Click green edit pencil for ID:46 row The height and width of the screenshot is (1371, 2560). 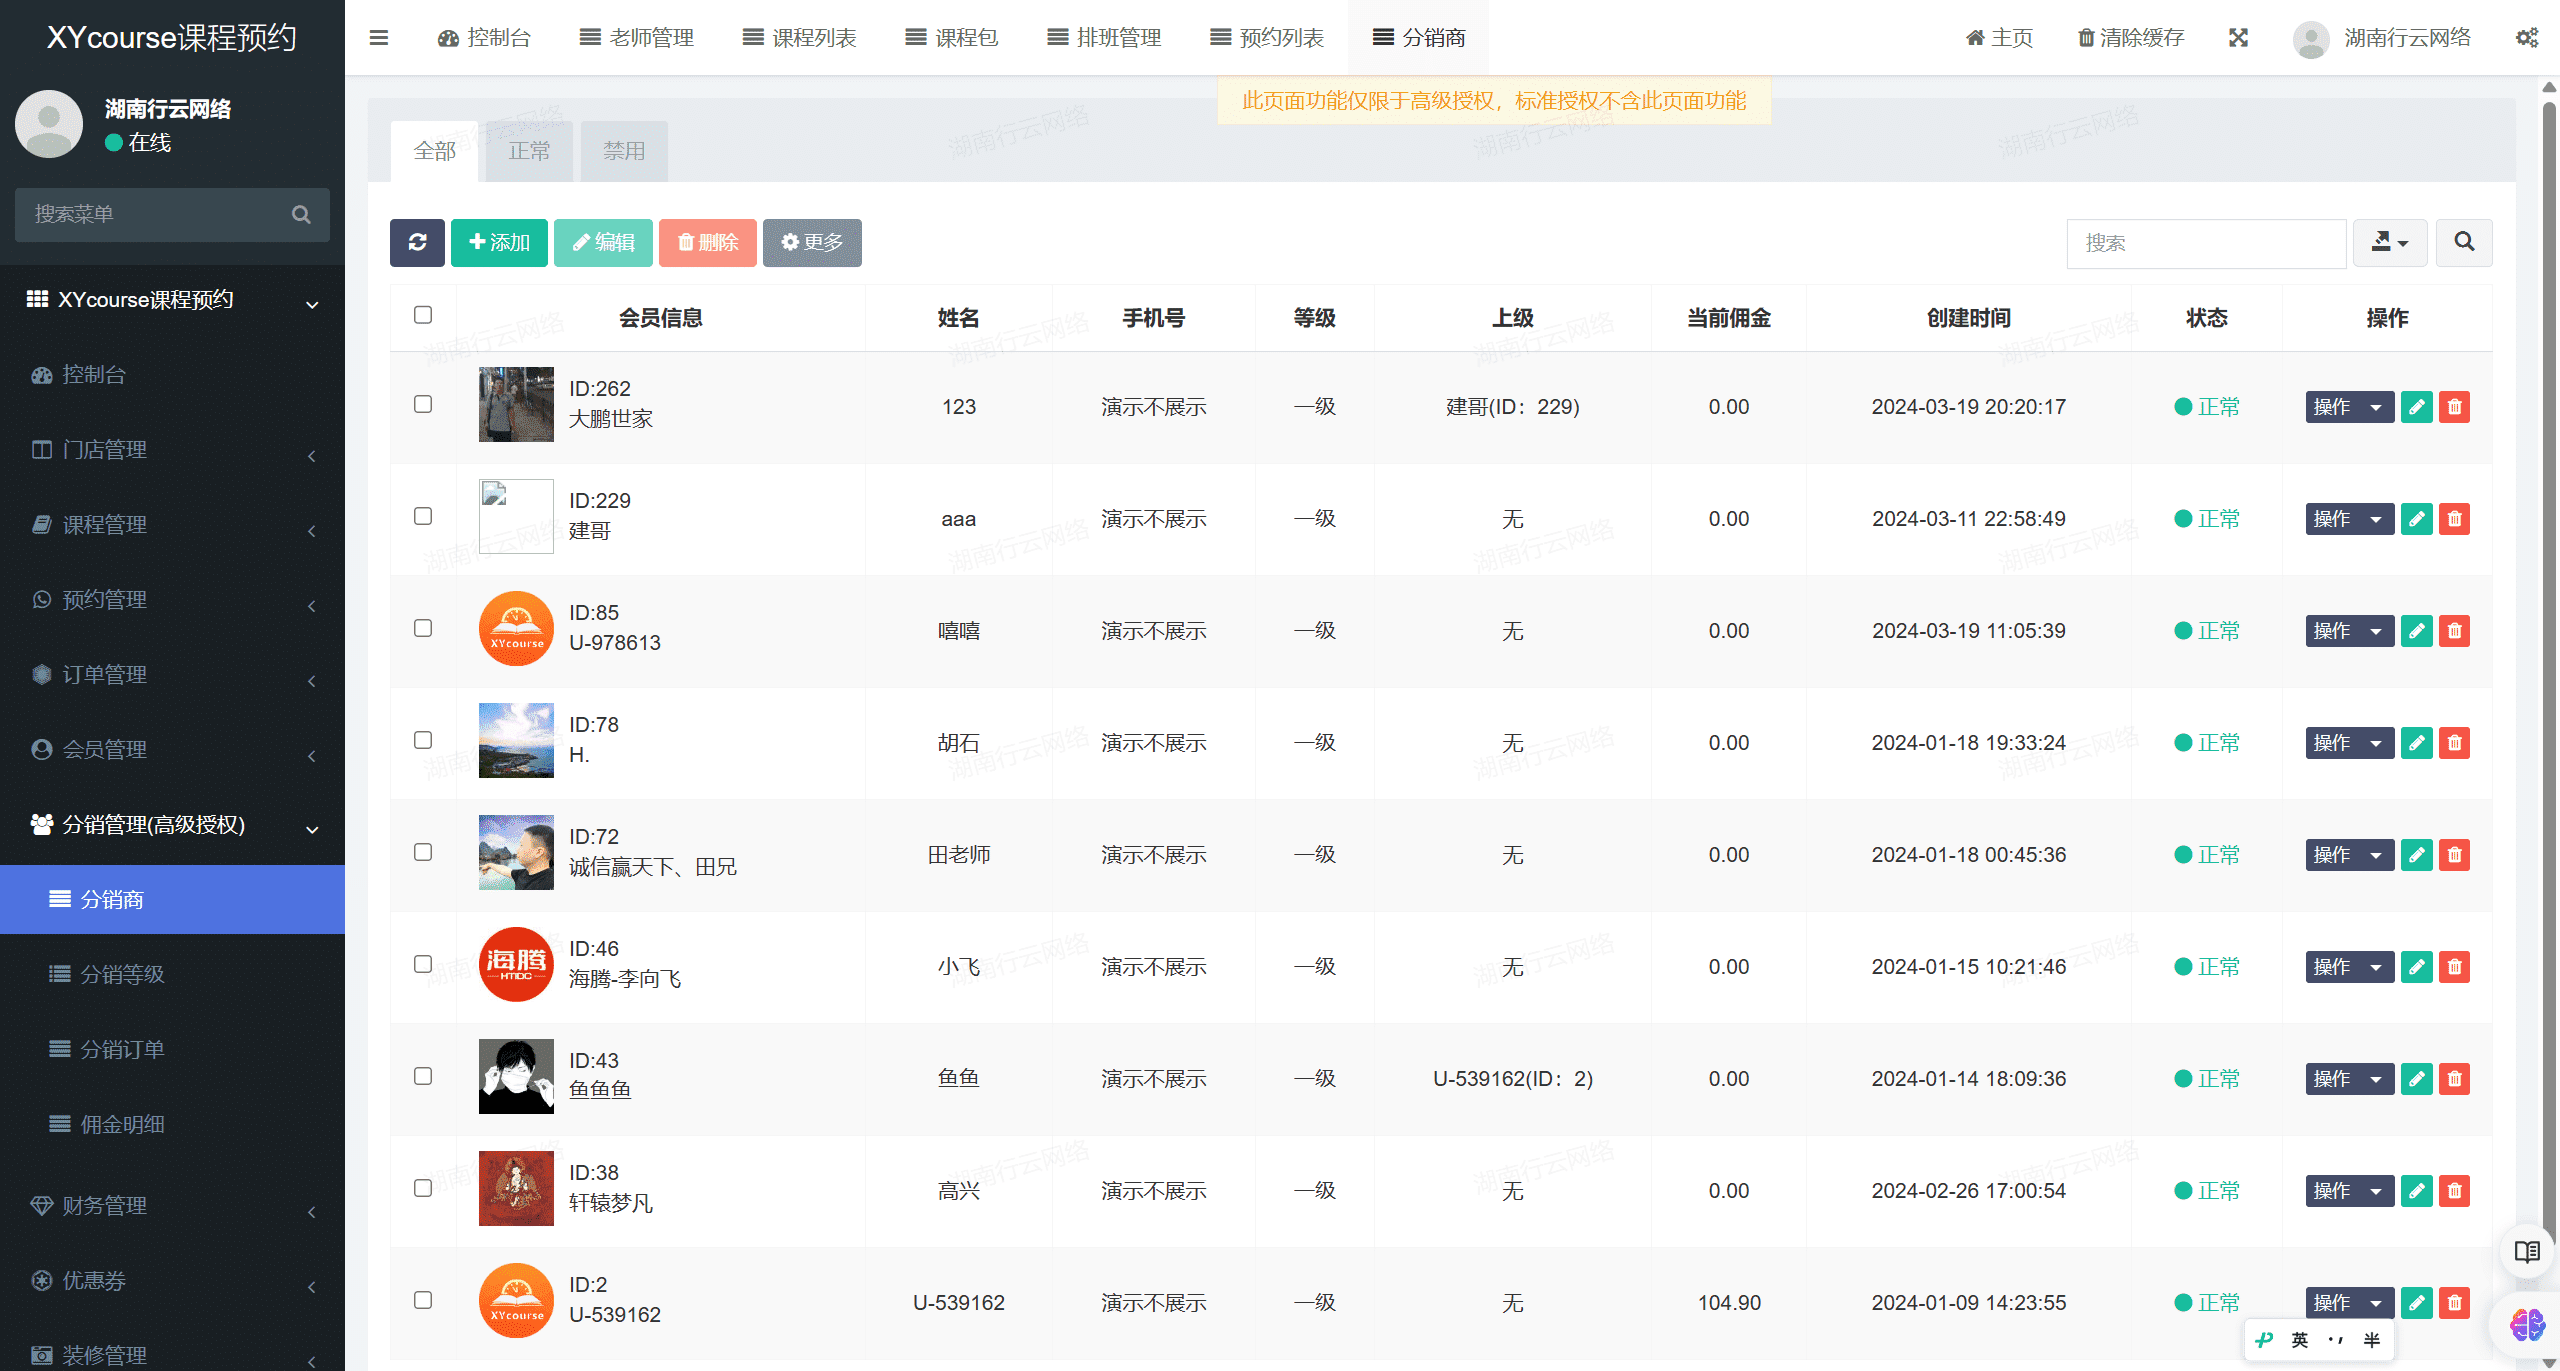click(2416, 967)
